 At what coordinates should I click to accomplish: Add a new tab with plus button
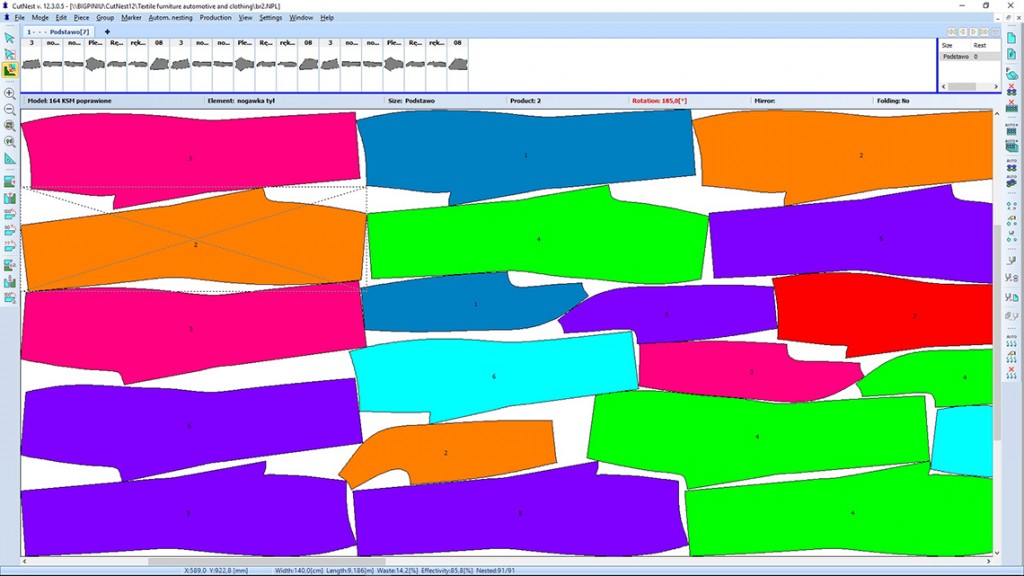(107, 32)
